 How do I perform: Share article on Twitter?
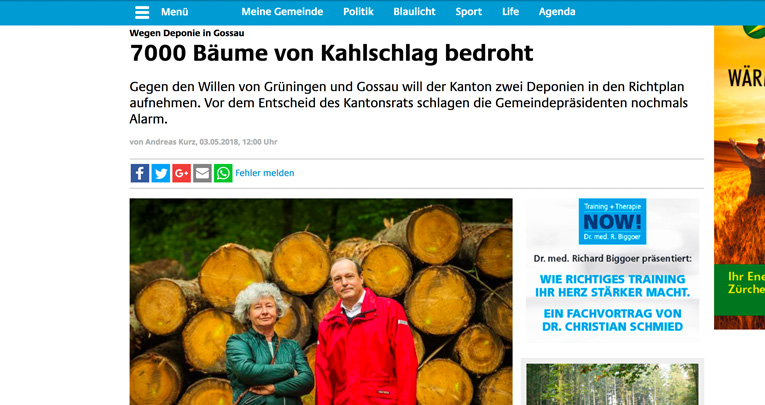161,173
